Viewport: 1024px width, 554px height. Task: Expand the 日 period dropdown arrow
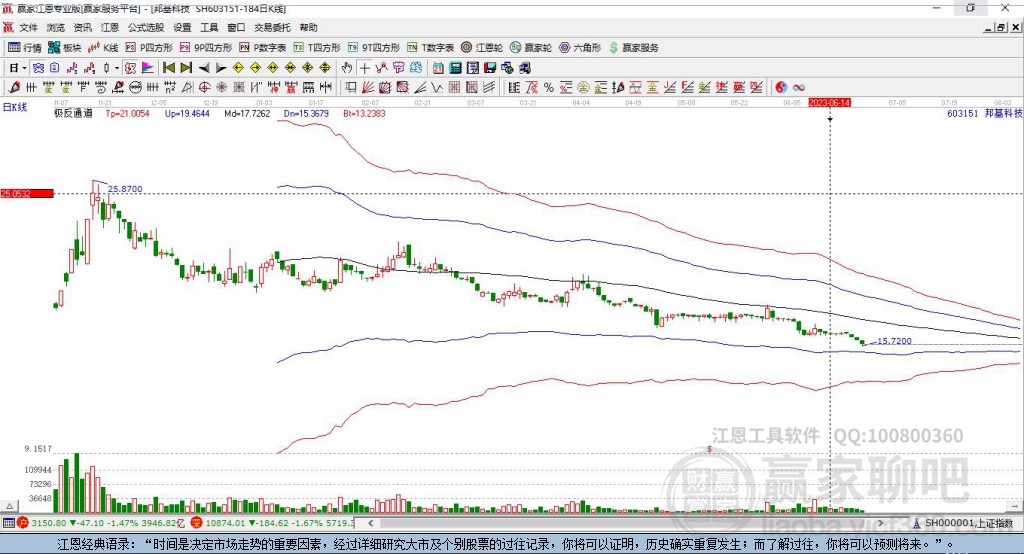[x=24, y=68]
